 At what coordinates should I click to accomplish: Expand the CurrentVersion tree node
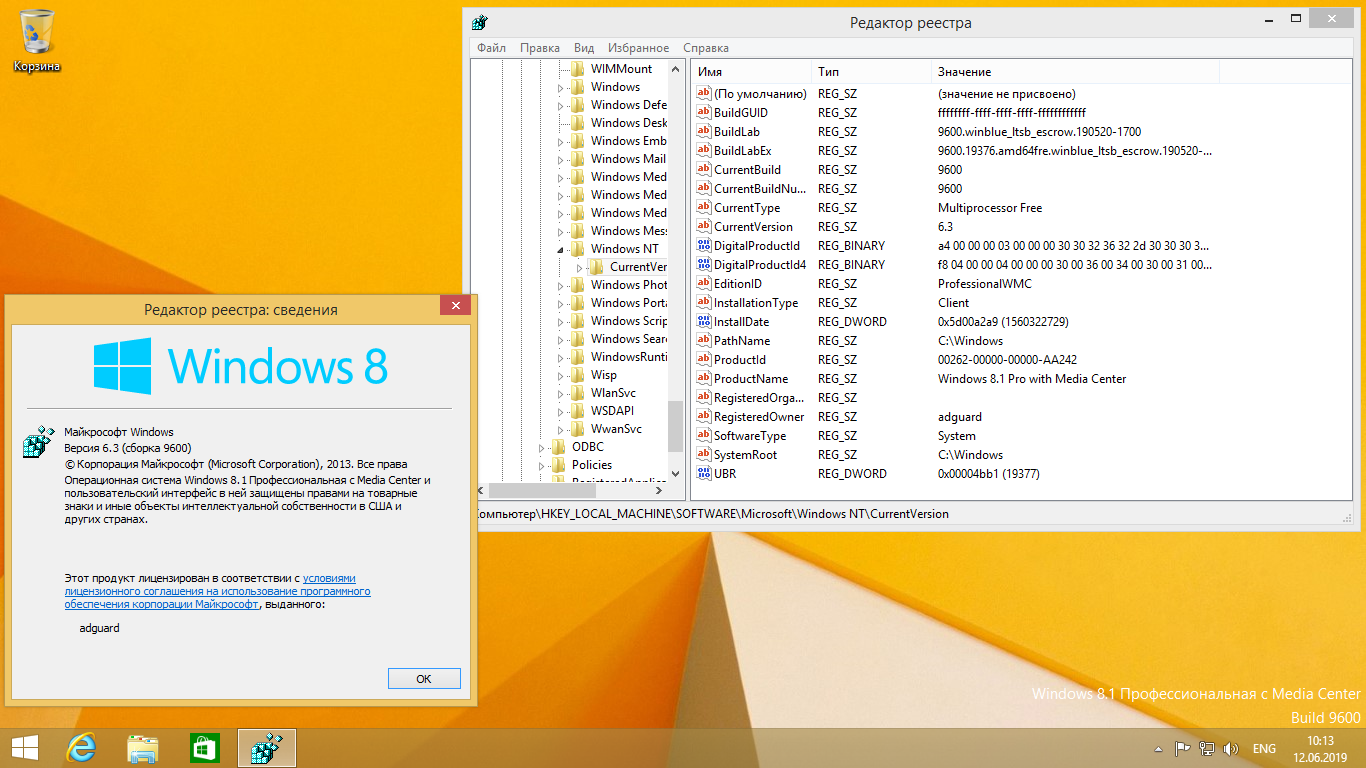[580, 267]
